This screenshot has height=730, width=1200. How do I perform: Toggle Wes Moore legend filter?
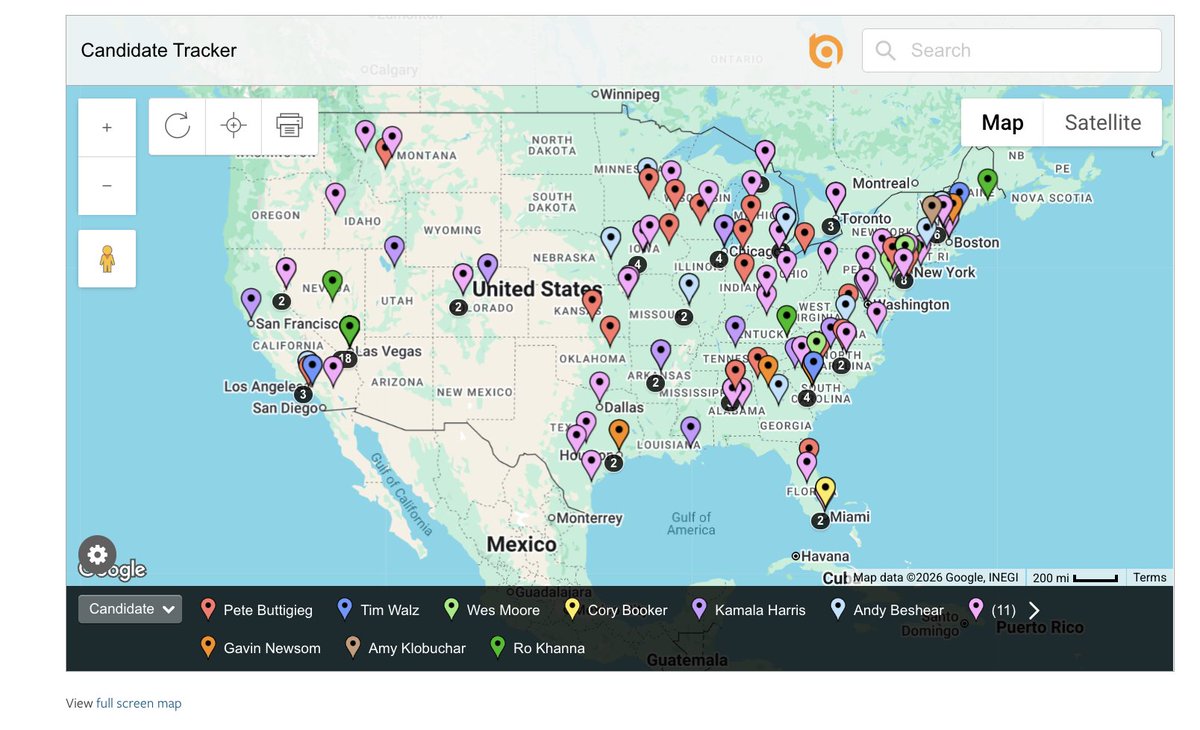tap(491, 610)
